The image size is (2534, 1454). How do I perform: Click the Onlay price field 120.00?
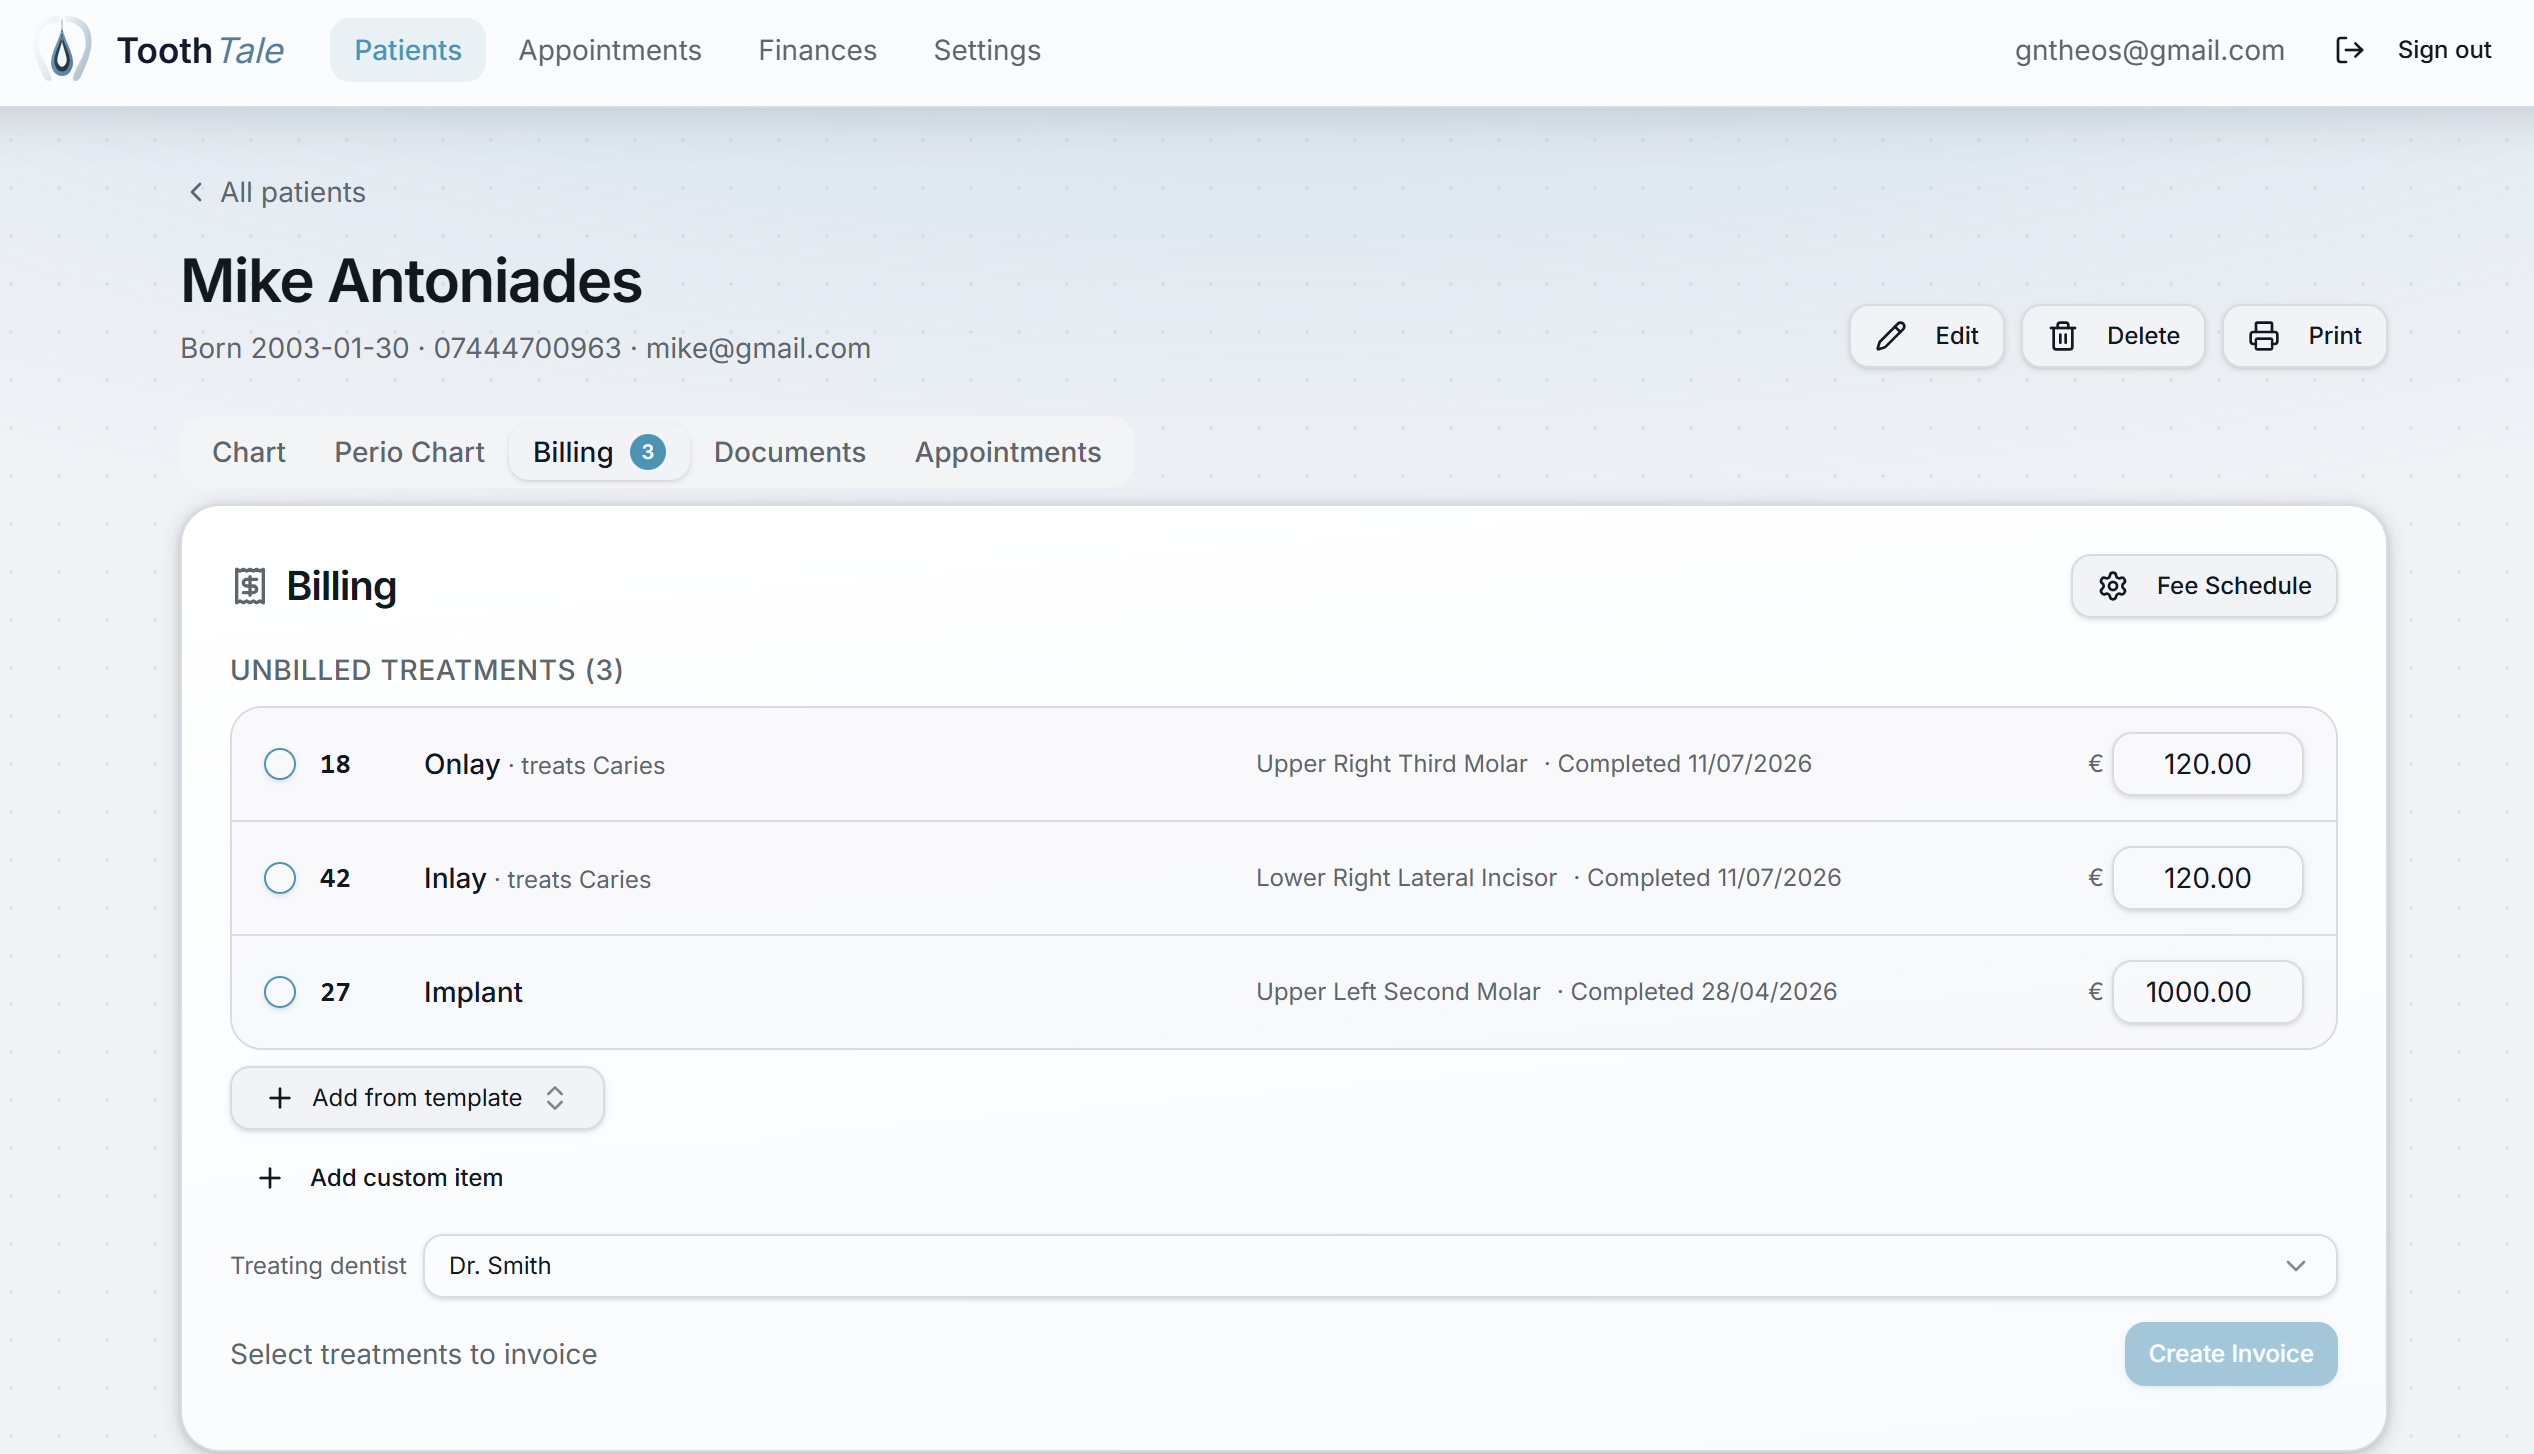tap(2208, 764)
